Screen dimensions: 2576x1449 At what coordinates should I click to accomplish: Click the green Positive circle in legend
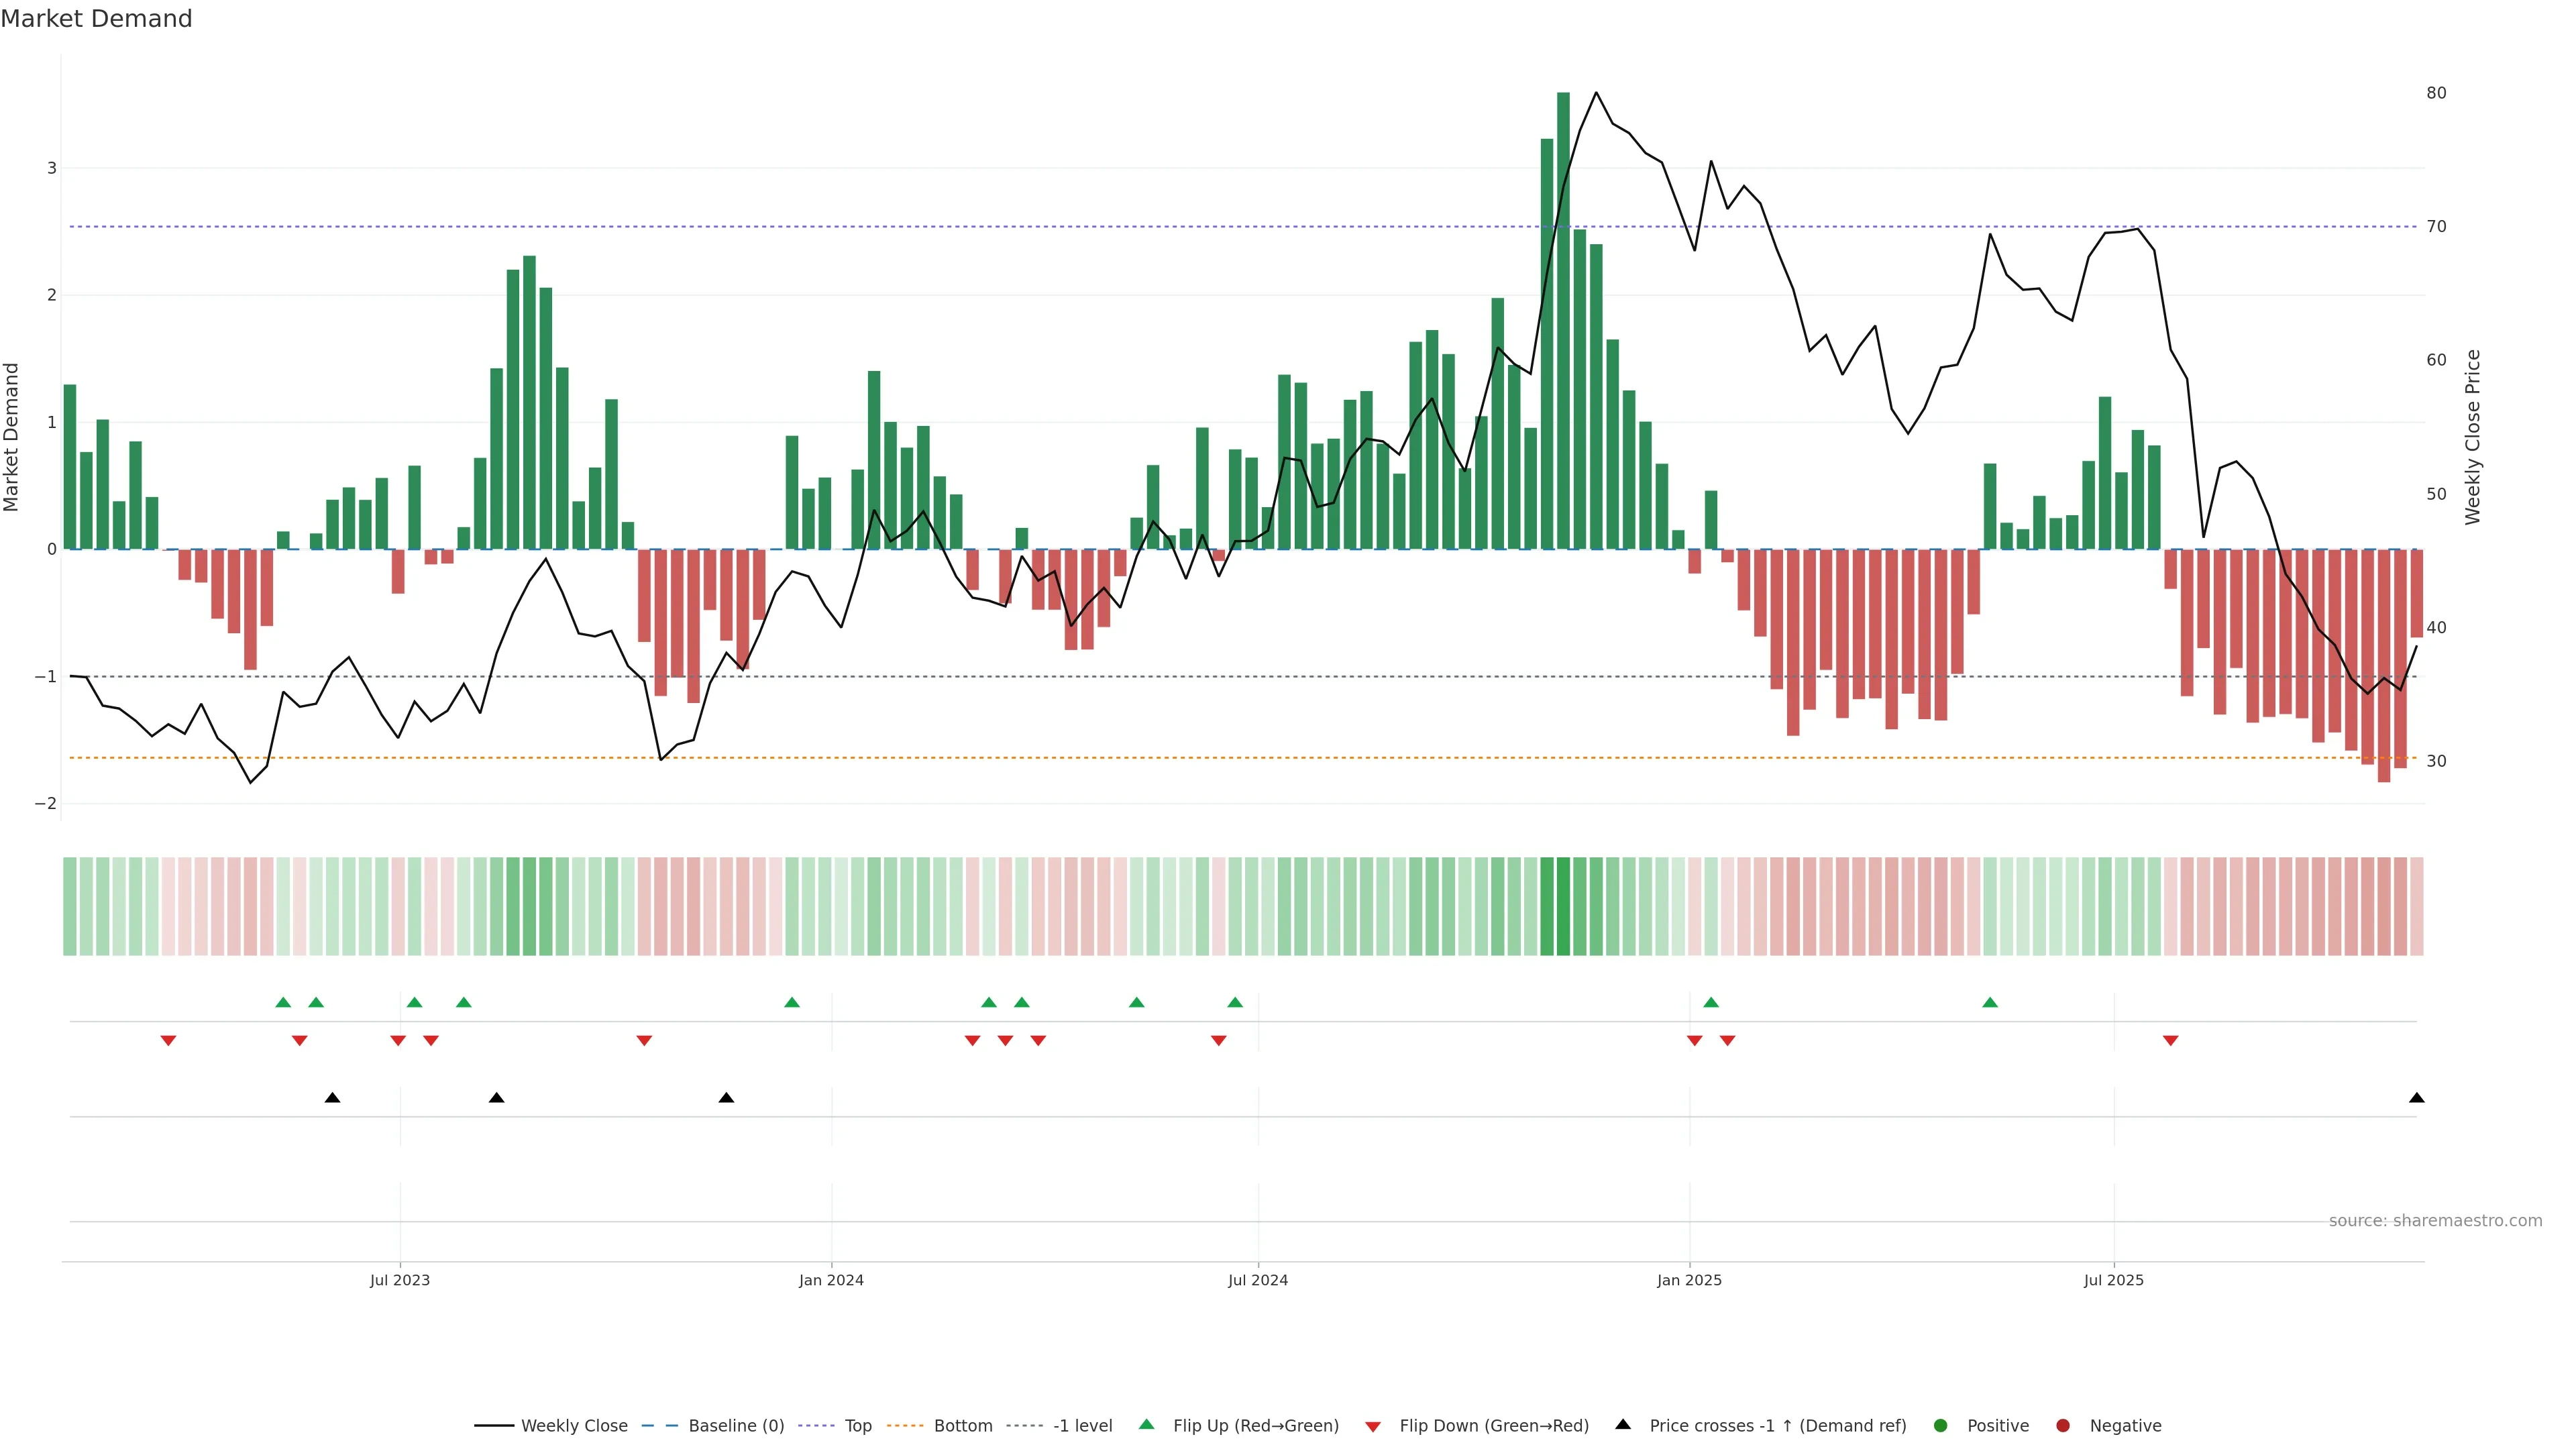pos(1941,1425)
